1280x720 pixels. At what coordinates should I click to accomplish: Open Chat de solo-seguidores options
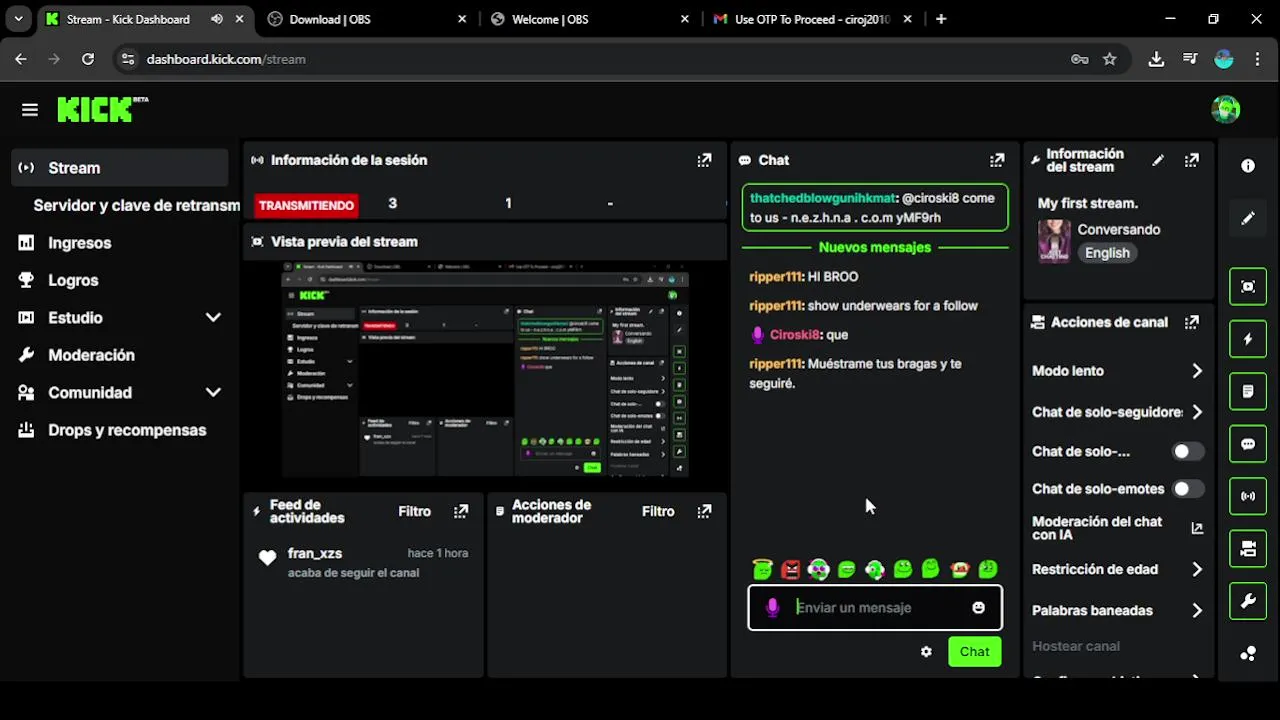point(1117,412)
